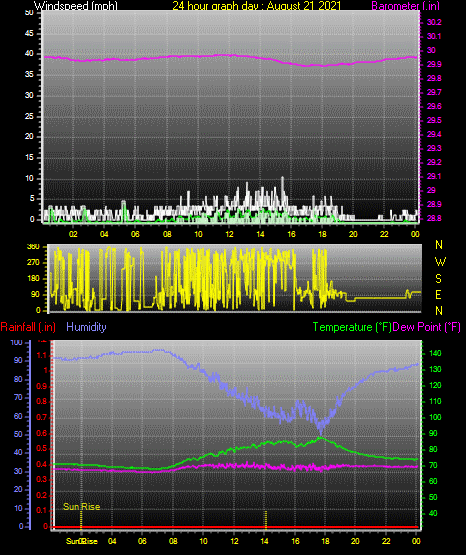This screenshot has width=466, height=555.
Task: Click the 'Barometer (.in)' axis title
Action: [405, 6]
